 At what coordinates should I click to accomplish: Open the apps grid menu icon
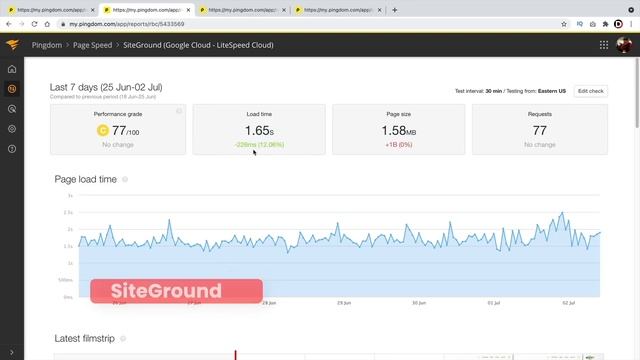(604, 45)
